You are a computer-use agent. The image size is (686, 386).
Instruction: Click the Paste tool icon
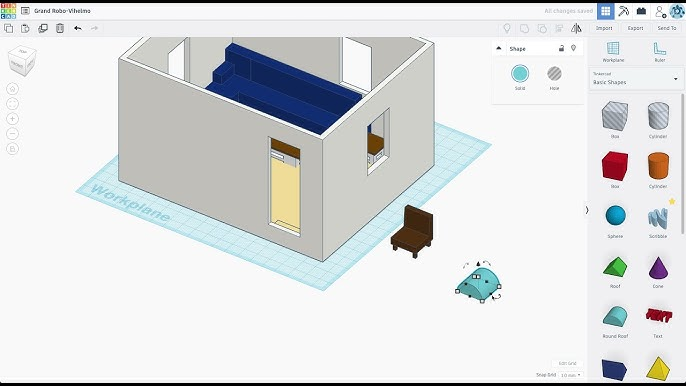pyautogui.click(x=25, y=28)
